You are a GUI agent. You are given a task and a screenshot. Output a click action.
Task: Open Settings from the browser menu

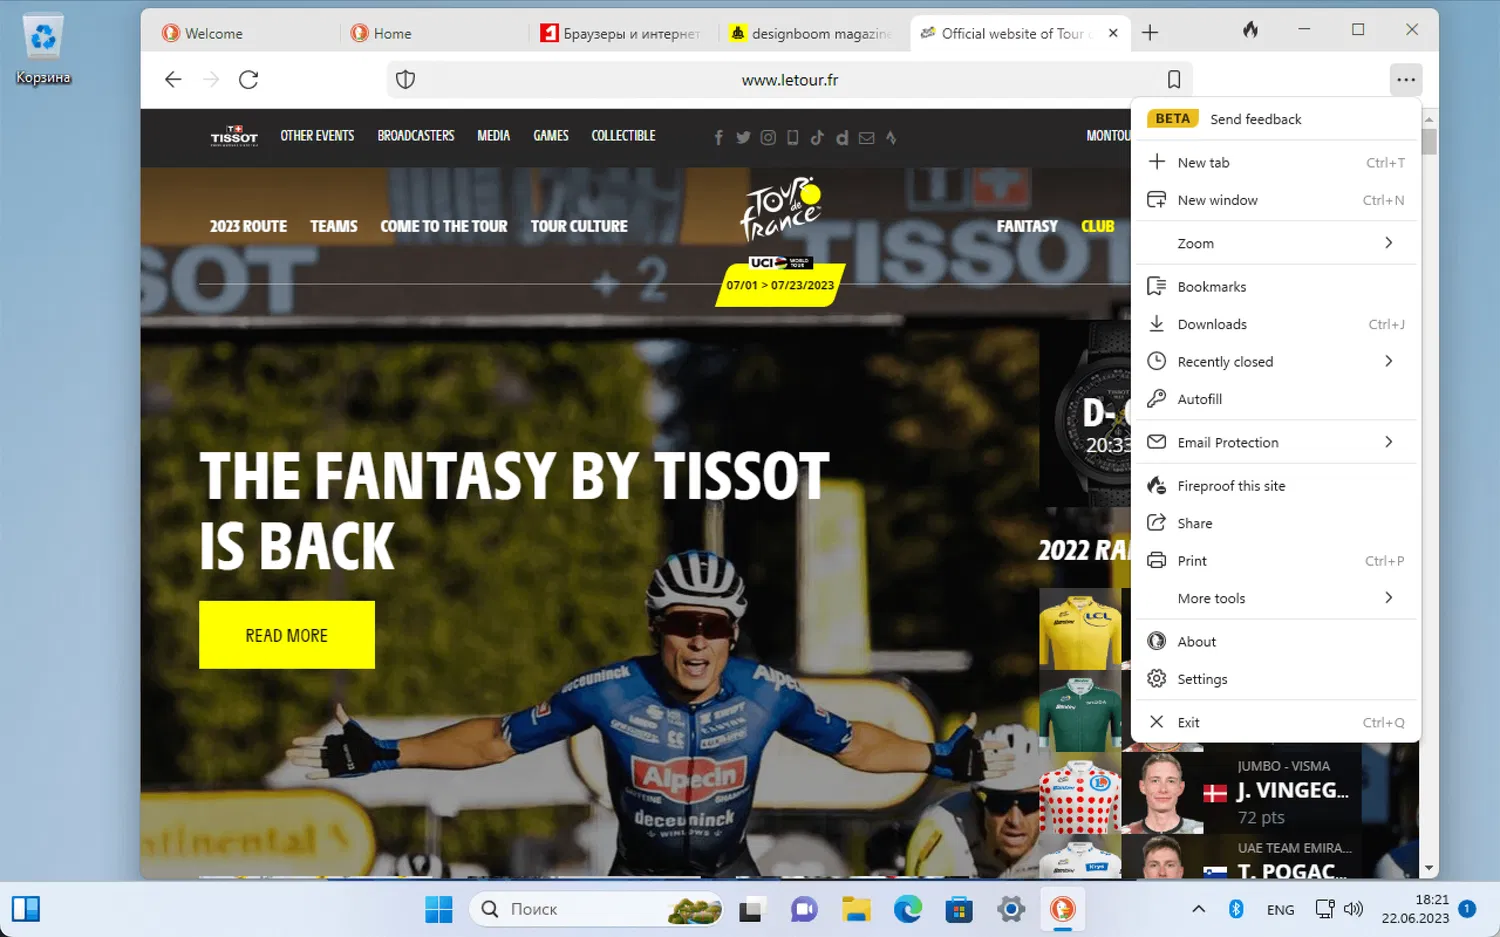[1276, 679]
